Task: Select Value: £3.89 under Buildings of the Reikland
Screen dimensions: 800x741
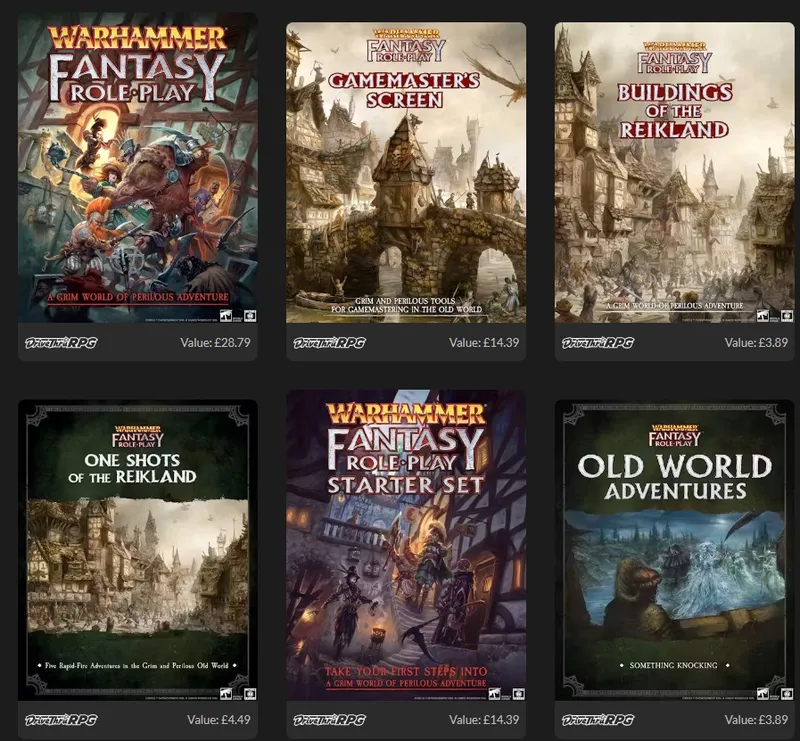Action: pos(756,342)
